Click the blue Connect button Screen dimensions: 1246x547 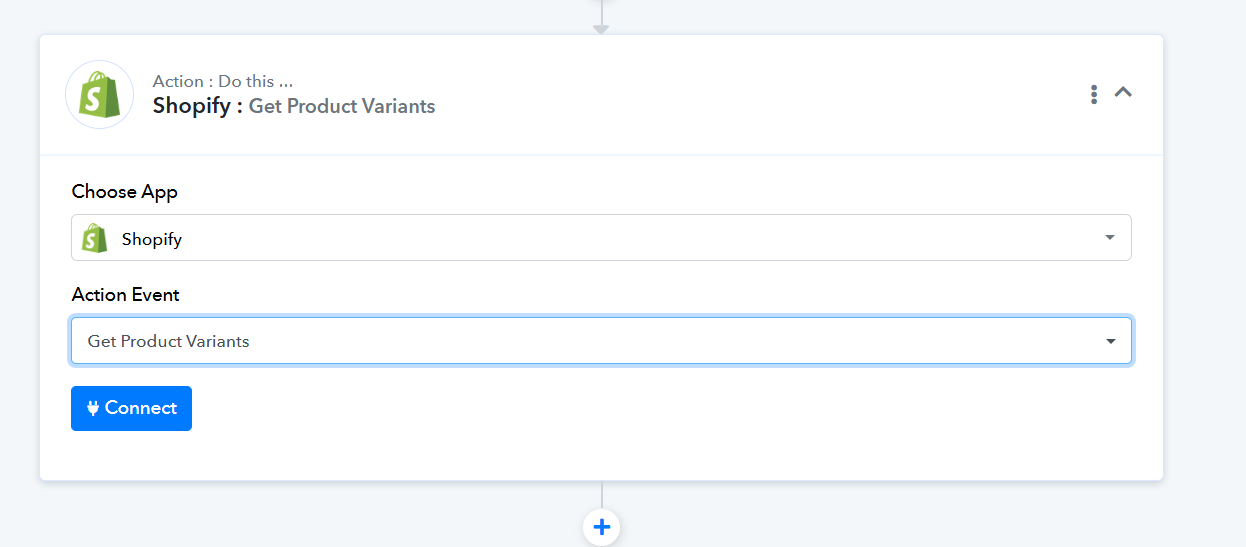(x=131, y=408)
